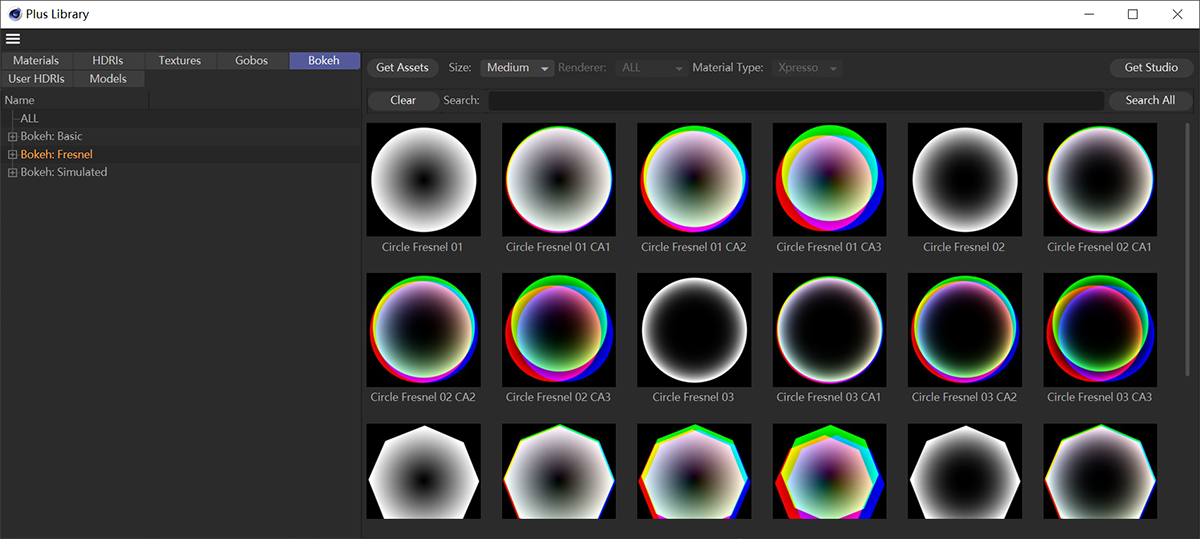1200x539 pixels.
Task: Expand the Bokeh: Simulated tree node
Action: coord(12,172)
